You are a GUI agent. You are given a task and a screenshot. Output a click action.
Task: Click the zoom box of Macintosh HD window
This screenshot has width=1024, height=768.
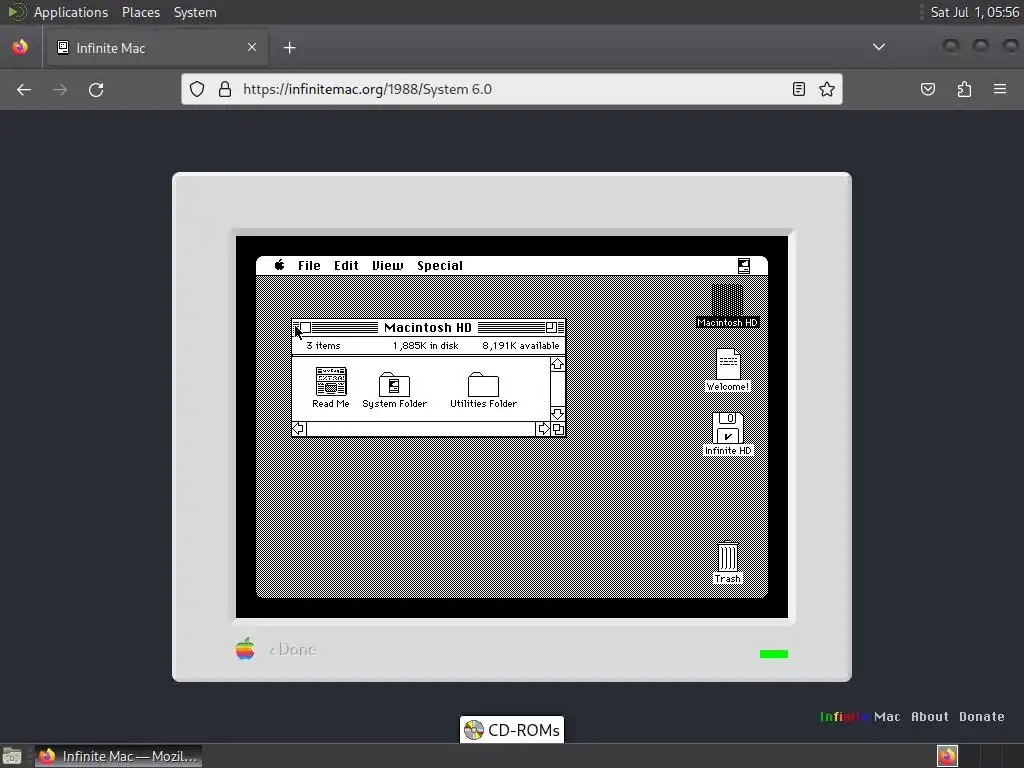coord(551,327)
